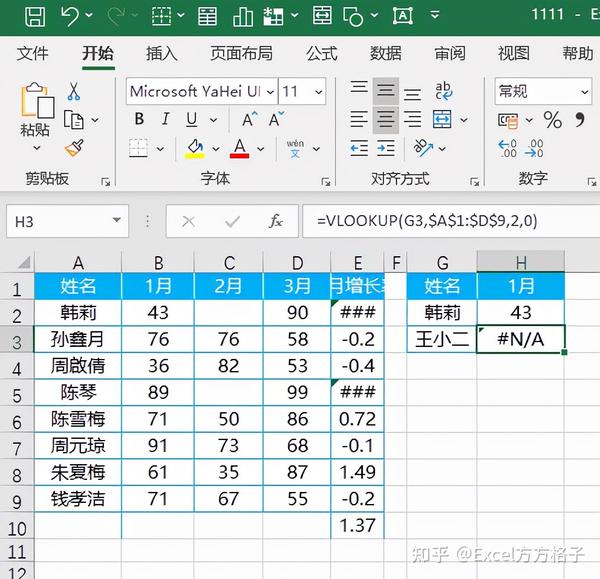600x579 pixels.
Task: Select column H header
Action: tap(521, 263)
